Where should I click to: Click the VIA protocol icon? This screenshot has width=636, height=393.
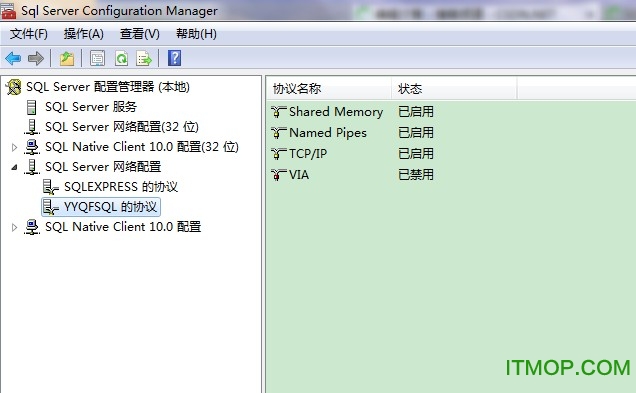pyautogui.click(x=279, y=175)
